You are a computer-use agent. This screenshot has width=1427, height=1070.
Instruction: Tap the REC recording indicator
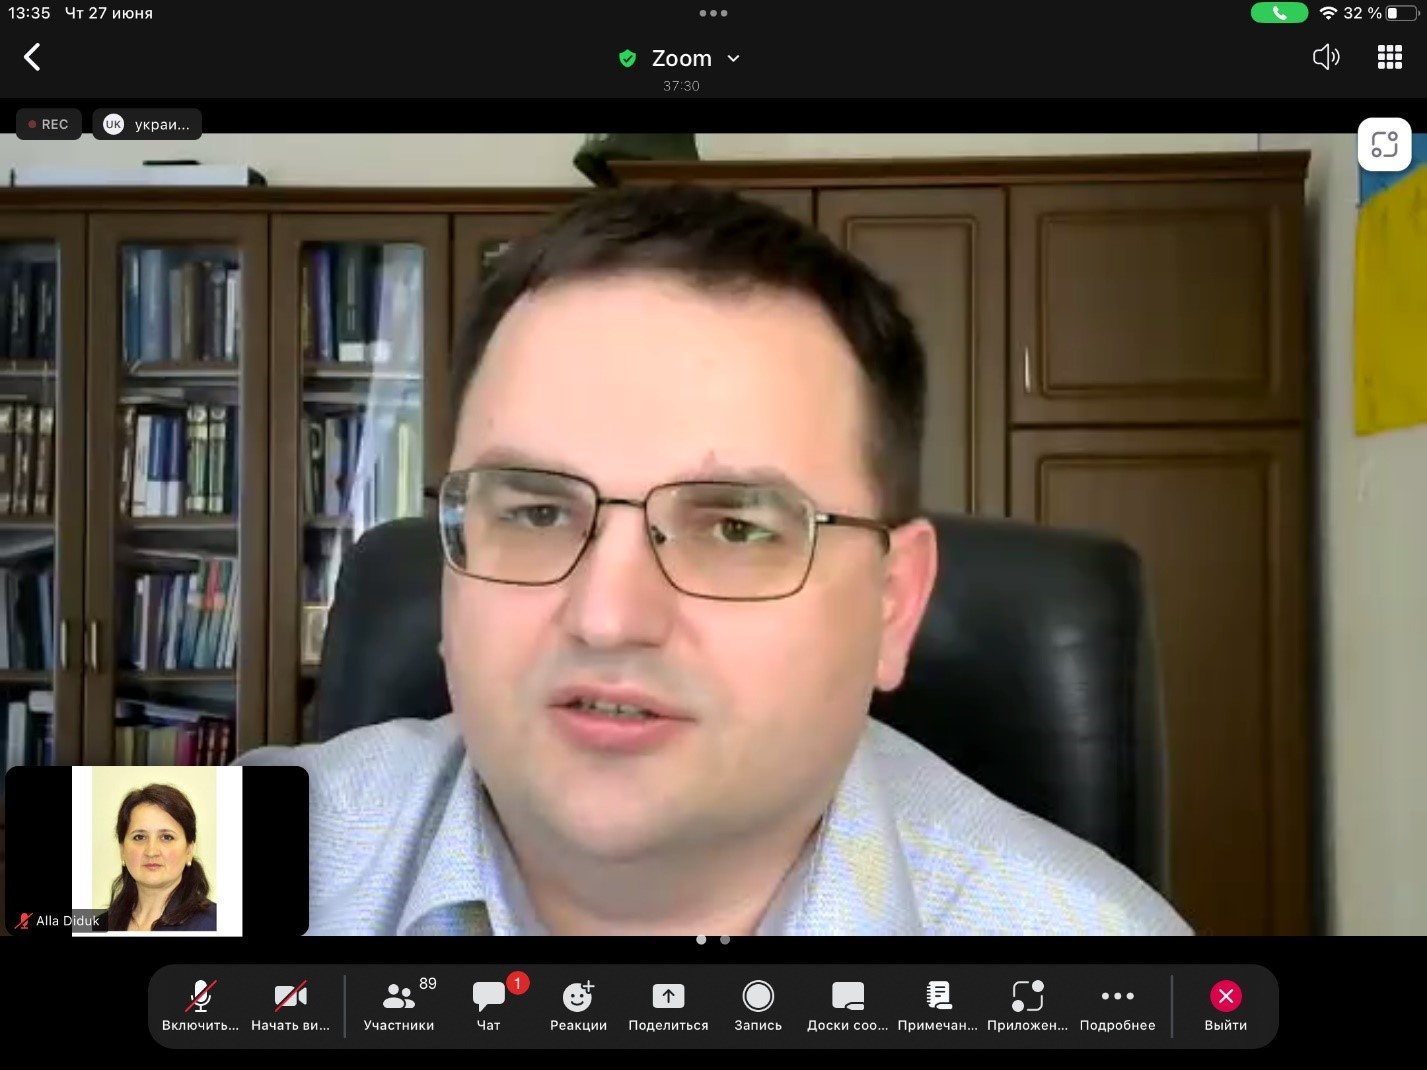[x=49, y=124]
